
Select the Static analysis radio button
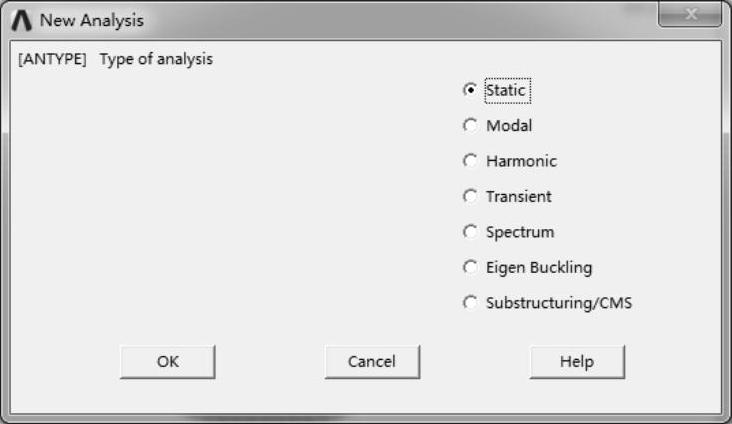[470, 90]
